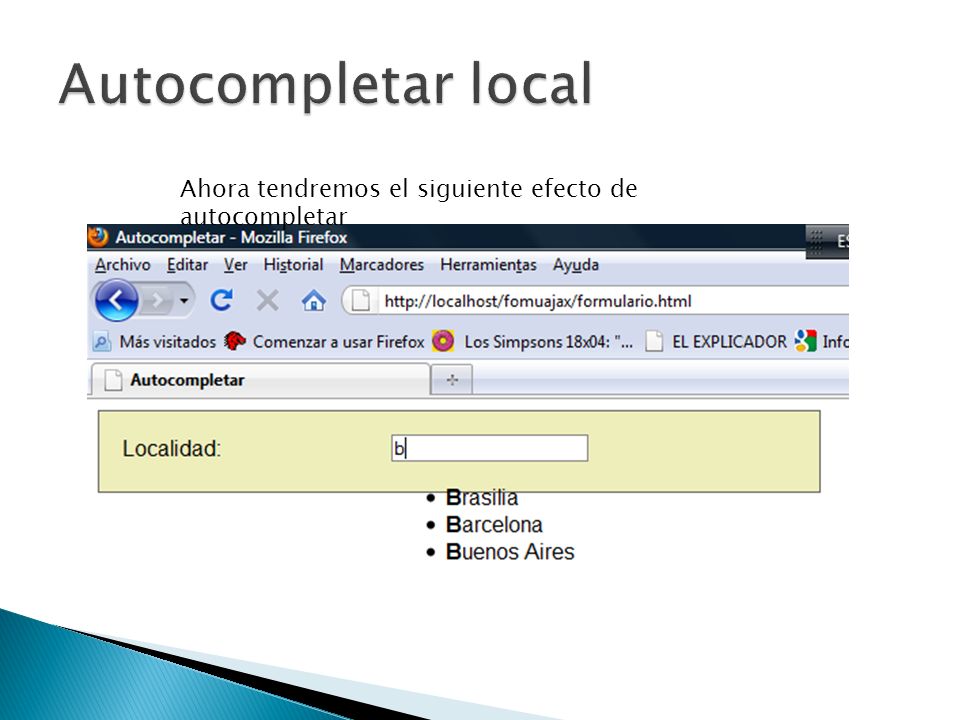This screenshot has height=720, width=960.
Task: Open a new tab with plus button
Action: point(452,380)
